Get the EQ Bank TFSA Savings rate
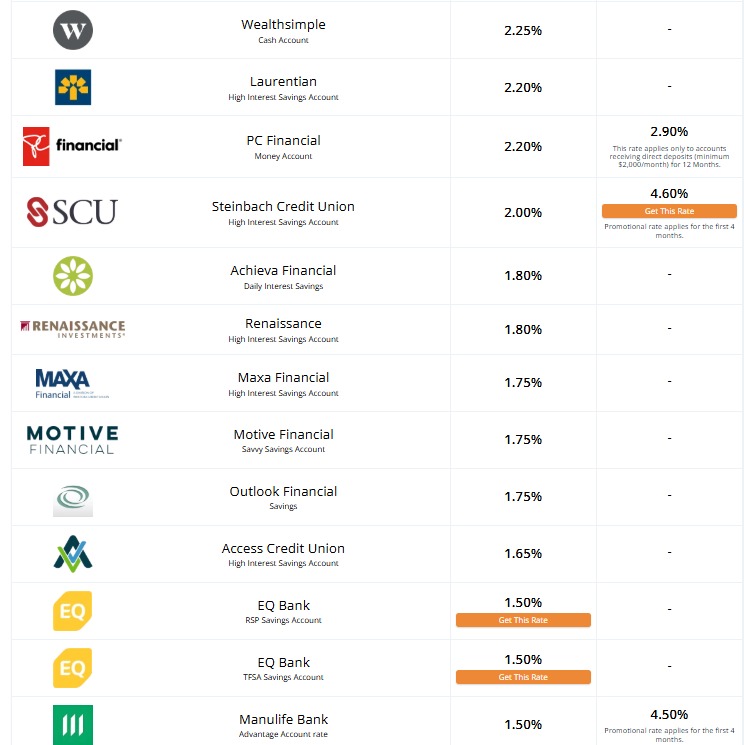Image resolution: width=744 pixels, height=745 pixels. coord(523,677)
